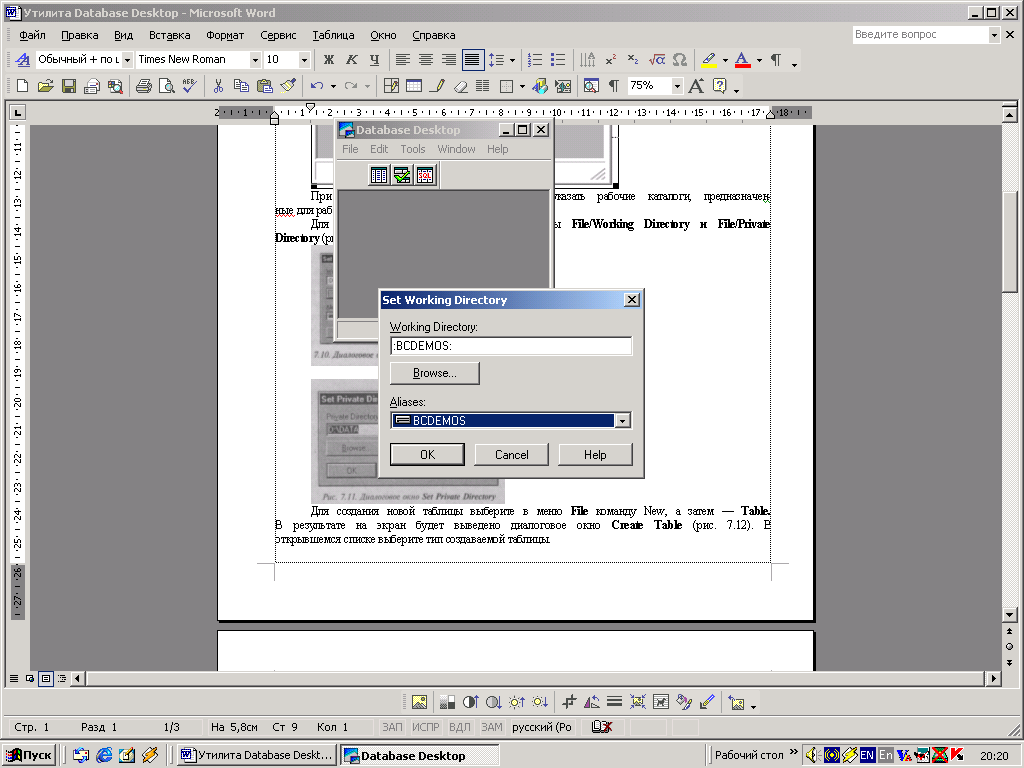
Task: Cut the selection with the scissors icon
Action: point(218,86)
